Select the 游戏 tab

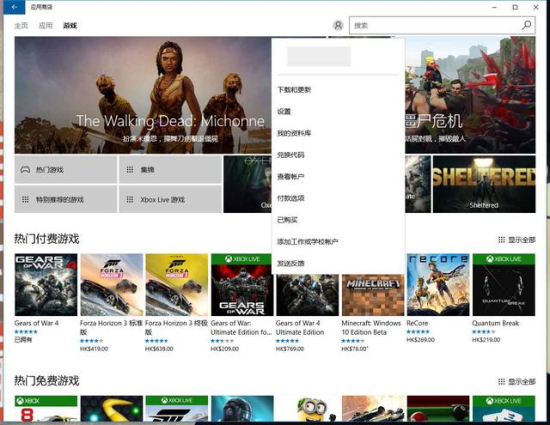(70, 26)
